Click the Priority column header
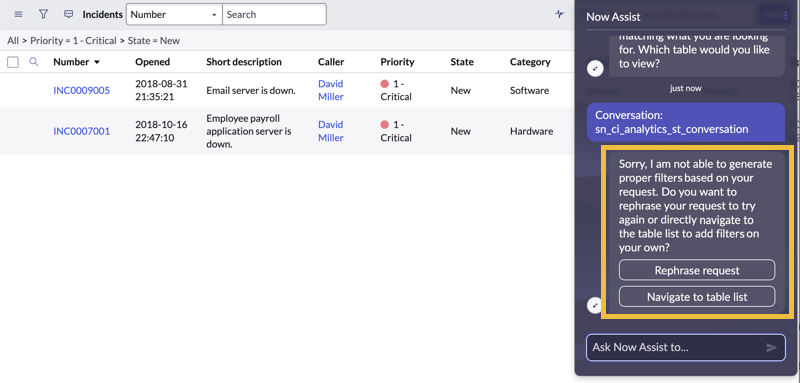Image resolution: width=800 pixels, height=383 pixels. (397, 62)
